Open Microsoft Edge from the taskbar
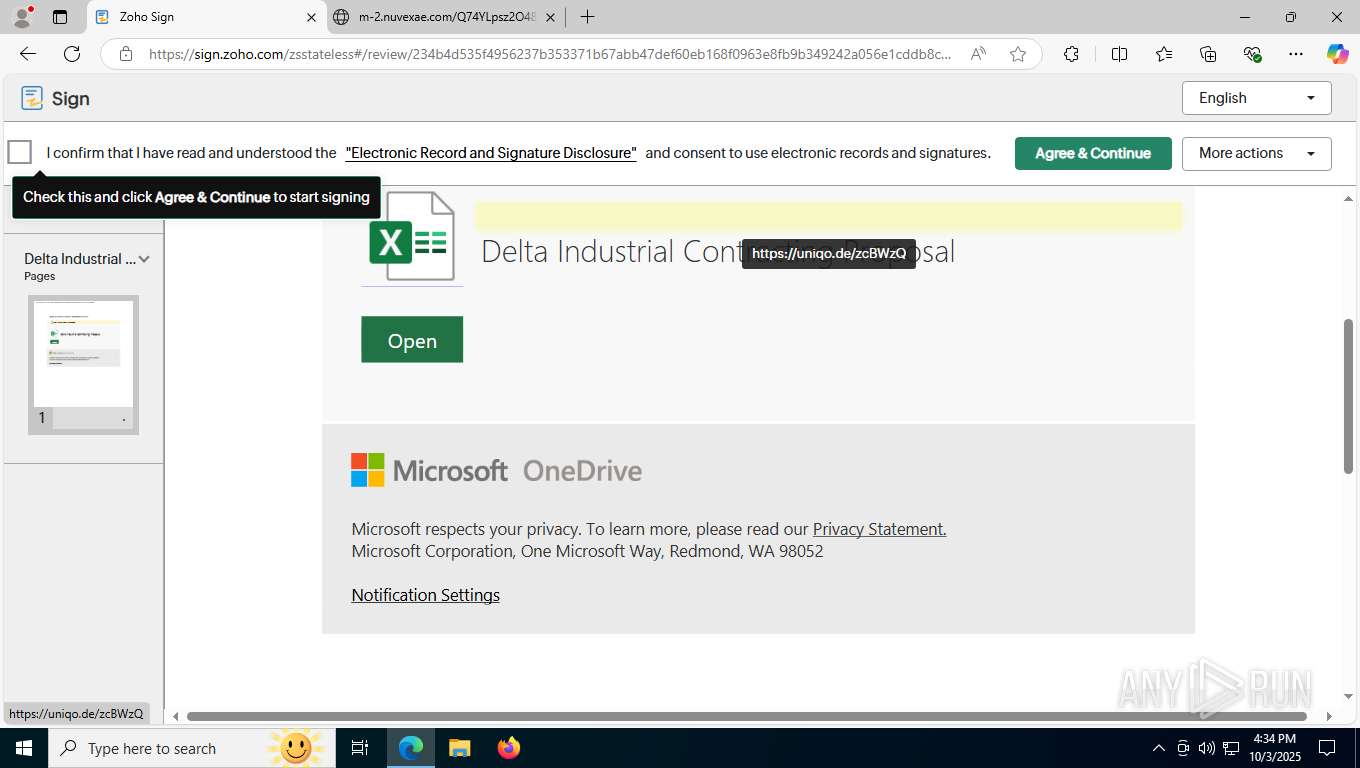This screenshot has width=1360, height=768. click(x=411, y=748)
